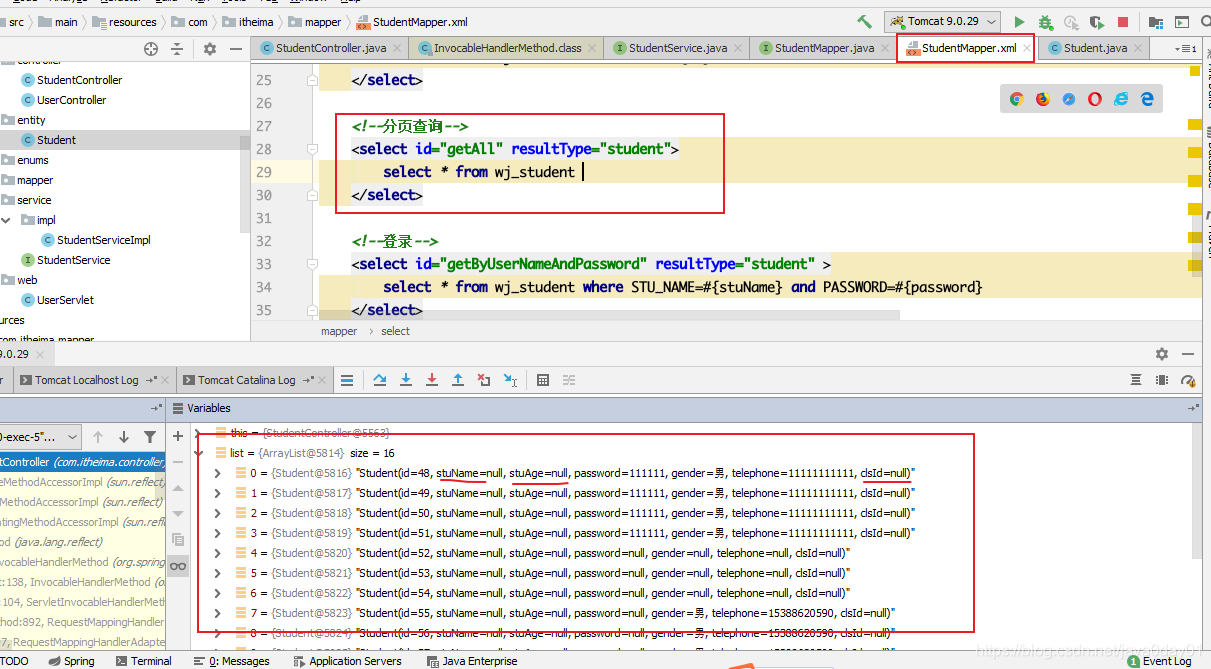1211x669 pixels.
Task: Expand list element 4 Student@5820
Action: pyautogui.click(x=218, y=553)
